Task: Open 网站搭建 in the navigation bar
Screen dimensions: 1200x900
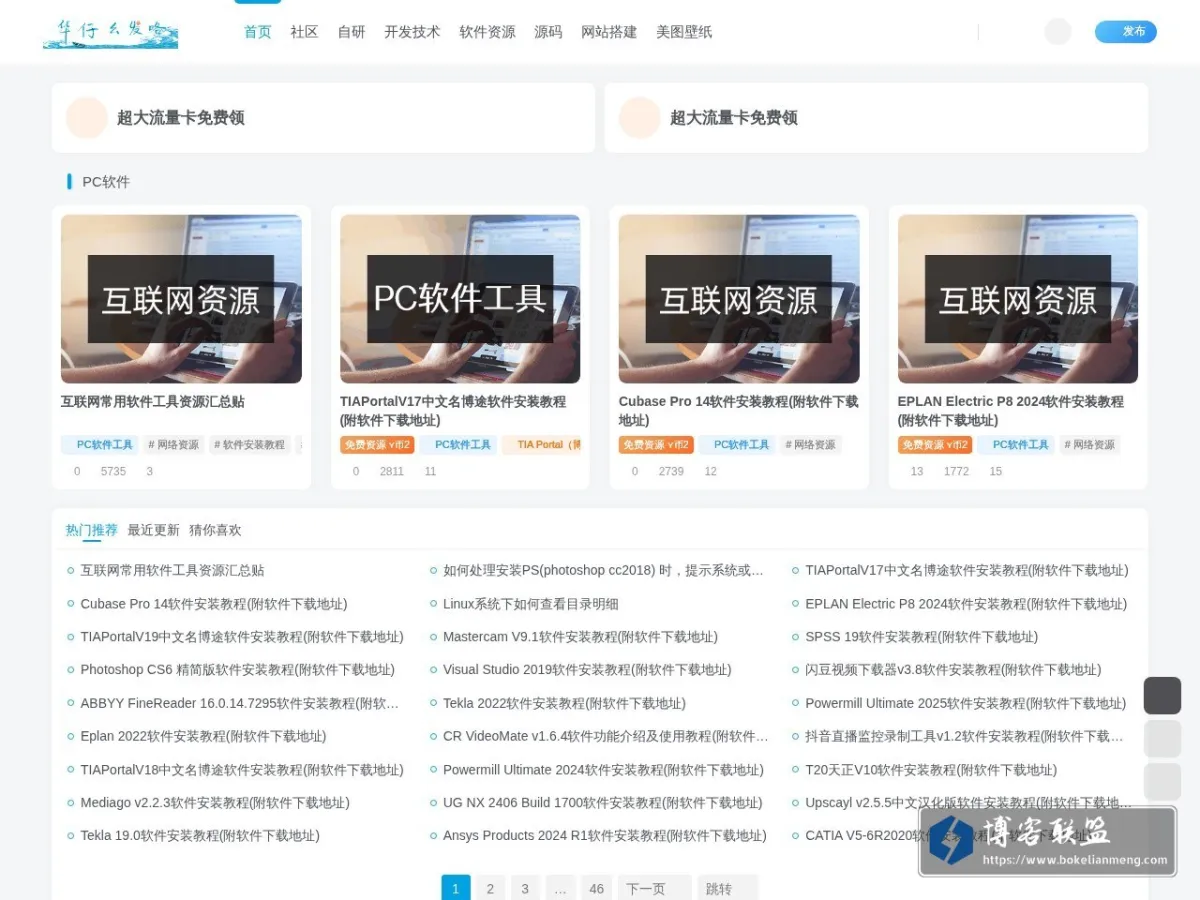Action: coord(609,32)
